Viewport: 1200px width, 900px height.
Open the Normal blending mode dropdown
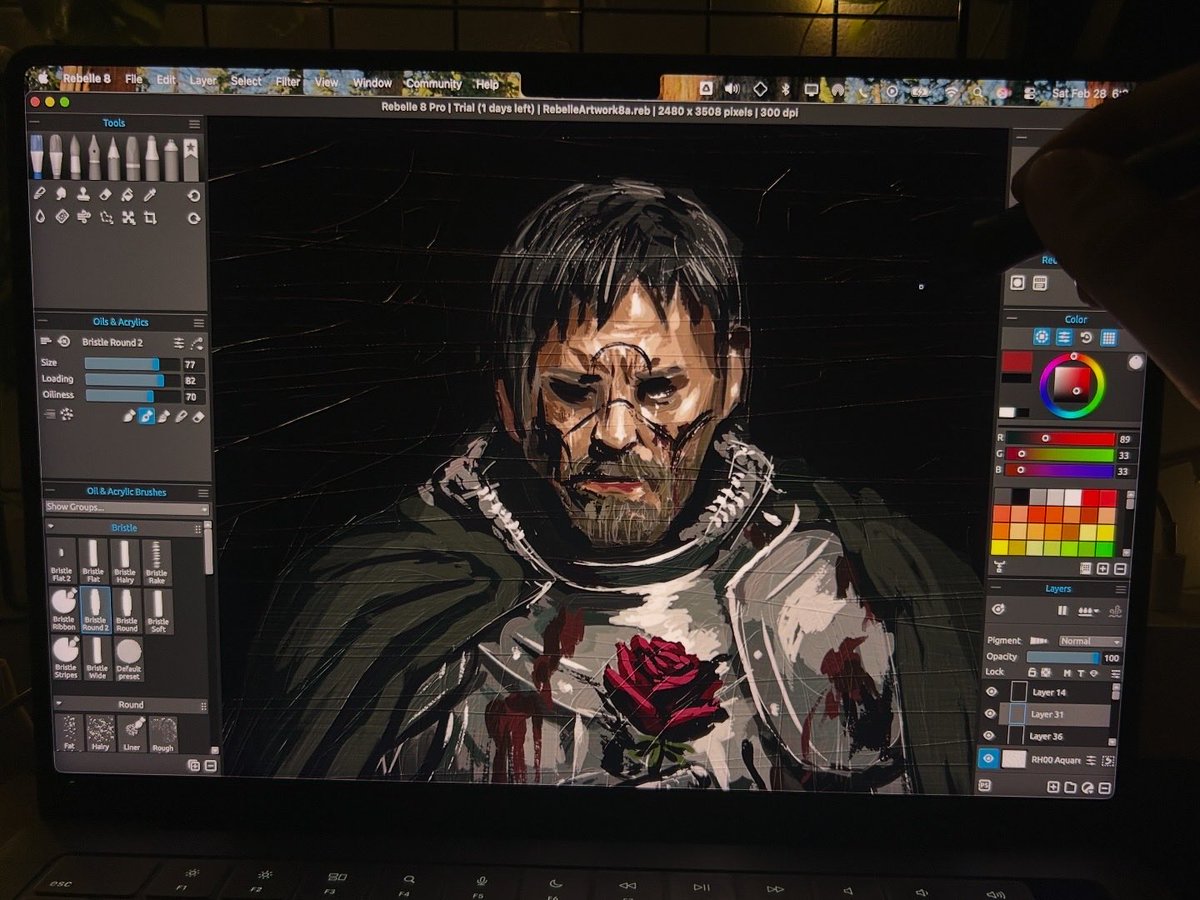(x=1091, y=641)
